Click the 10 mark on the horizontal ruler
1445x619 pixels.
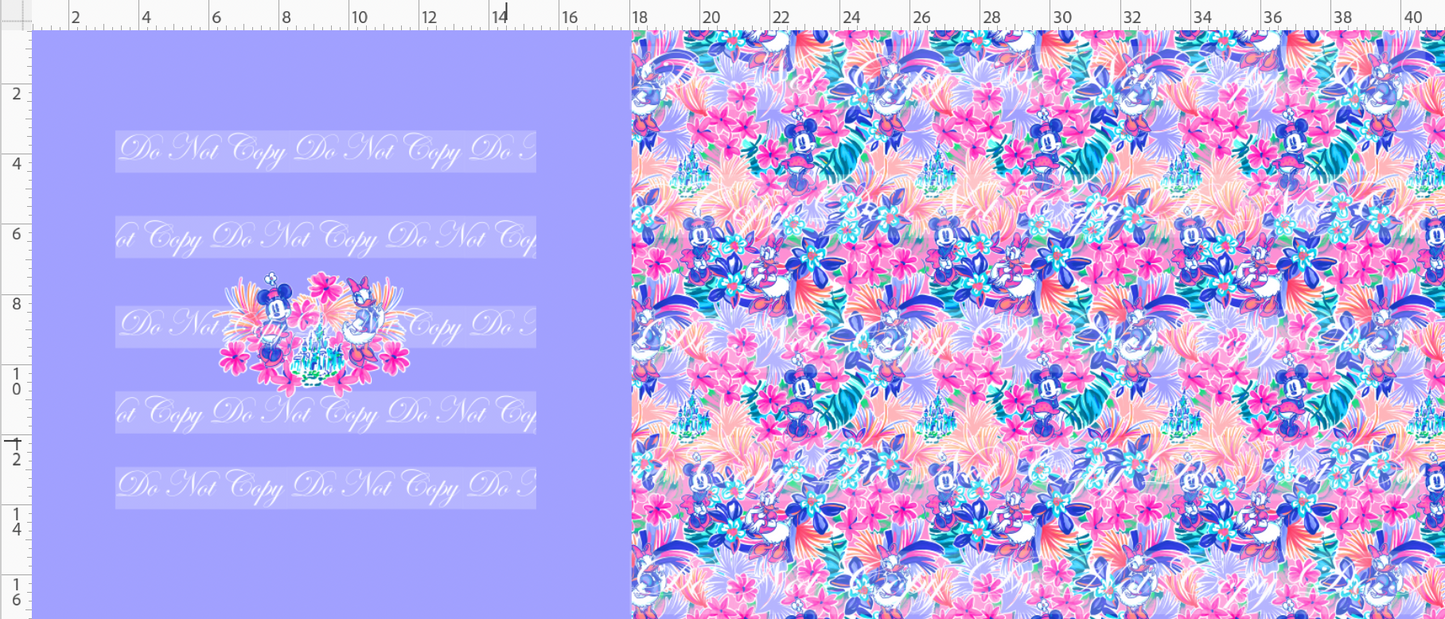click(358, 17)
